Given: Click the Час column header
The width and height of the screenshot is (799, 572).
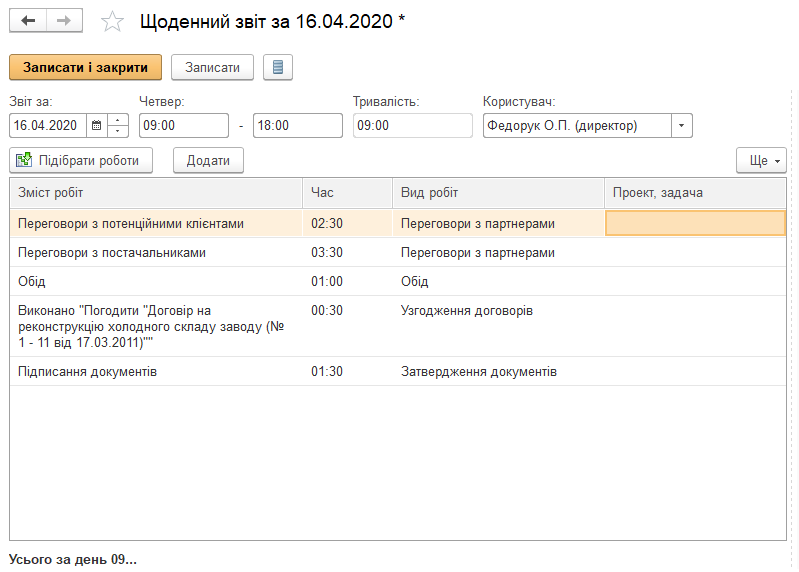Looking at the screenshot, I should pos(346,192).
